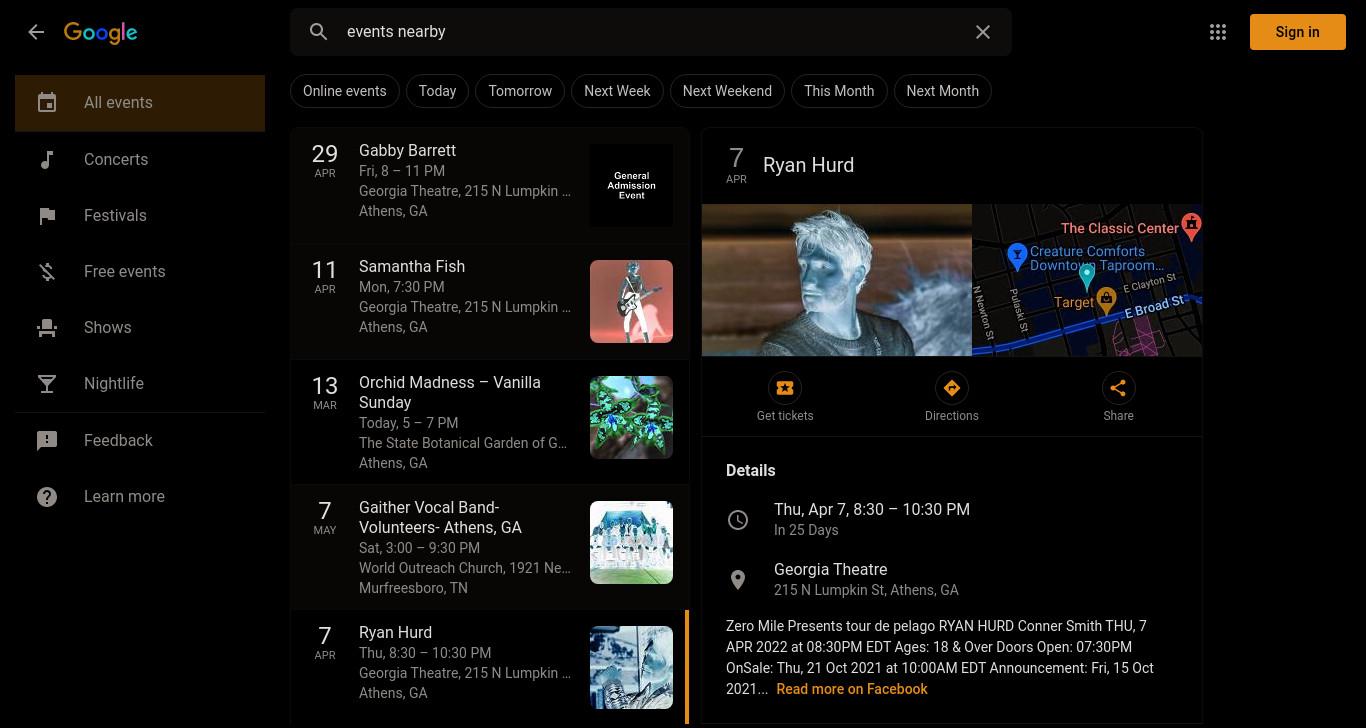Open Festivals category label
This screenshot has width=1366, height=728.
(115, 215)
